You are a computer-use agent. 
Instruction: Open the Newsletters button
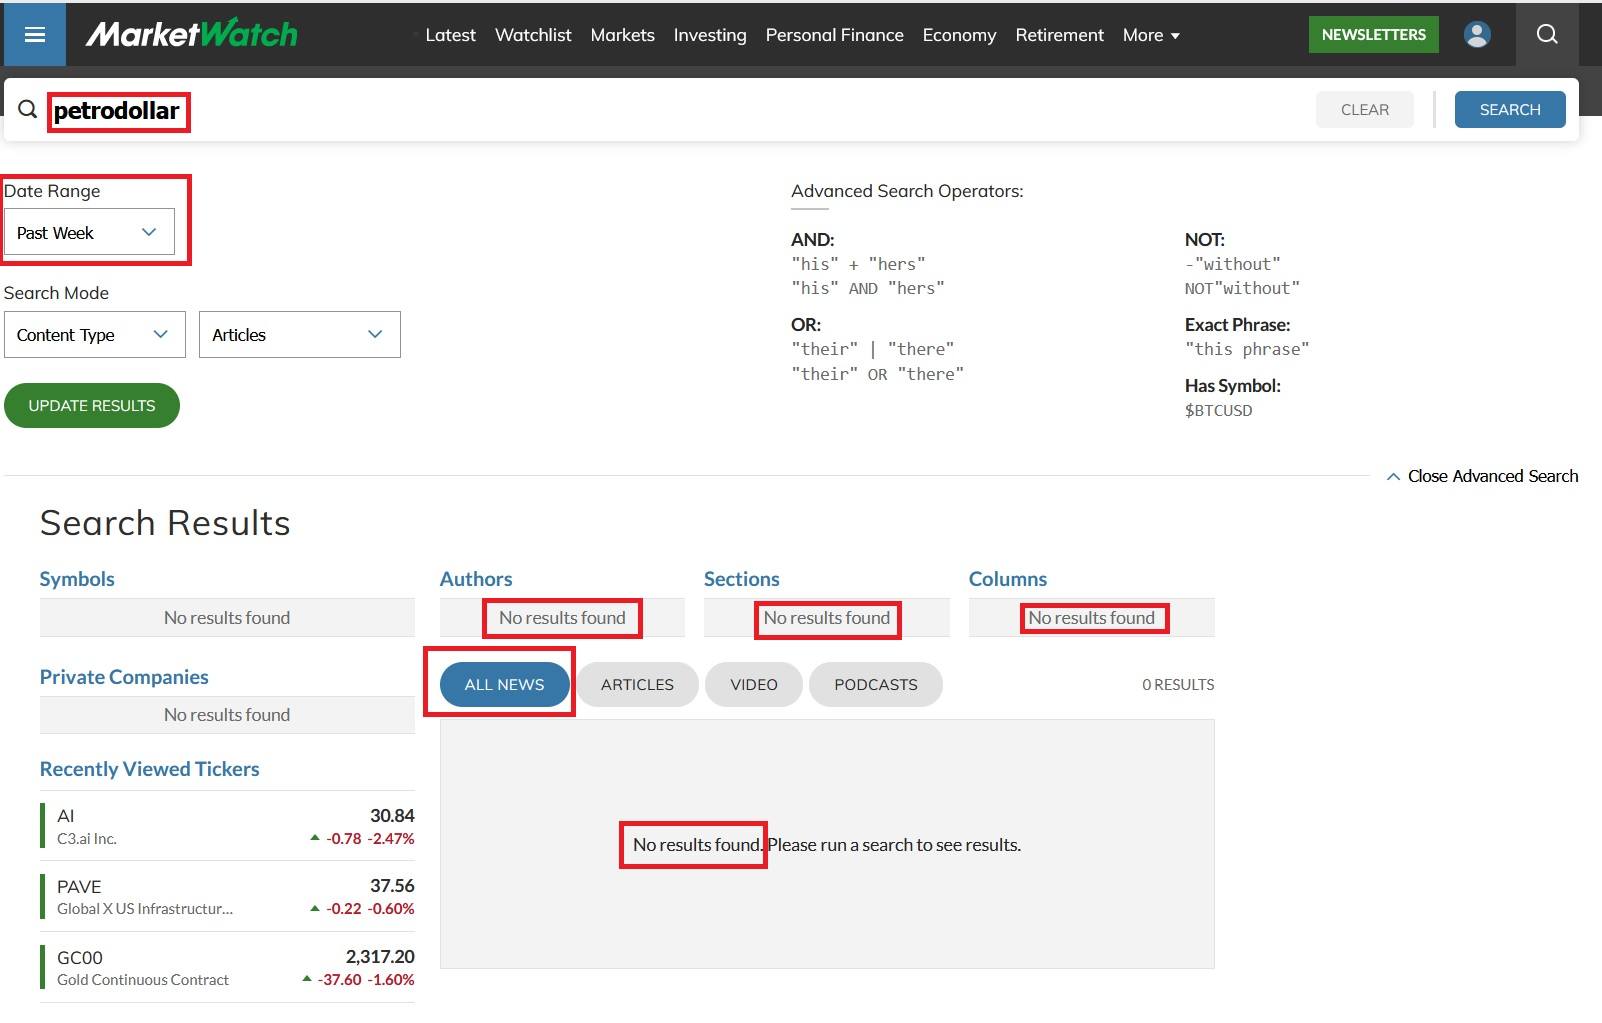click(x=1373, y=35)
